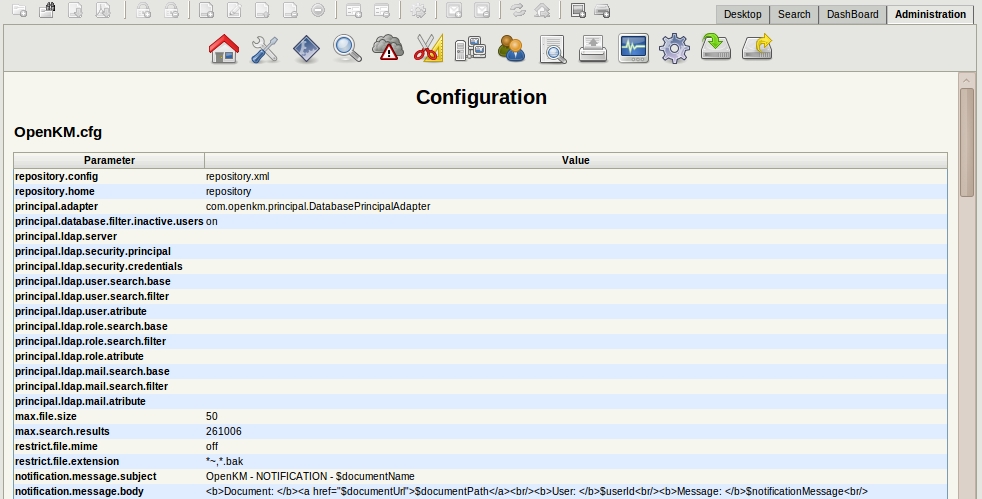
Task: Click the Create folder toolbar icon
Action: (x=19, y=11)
